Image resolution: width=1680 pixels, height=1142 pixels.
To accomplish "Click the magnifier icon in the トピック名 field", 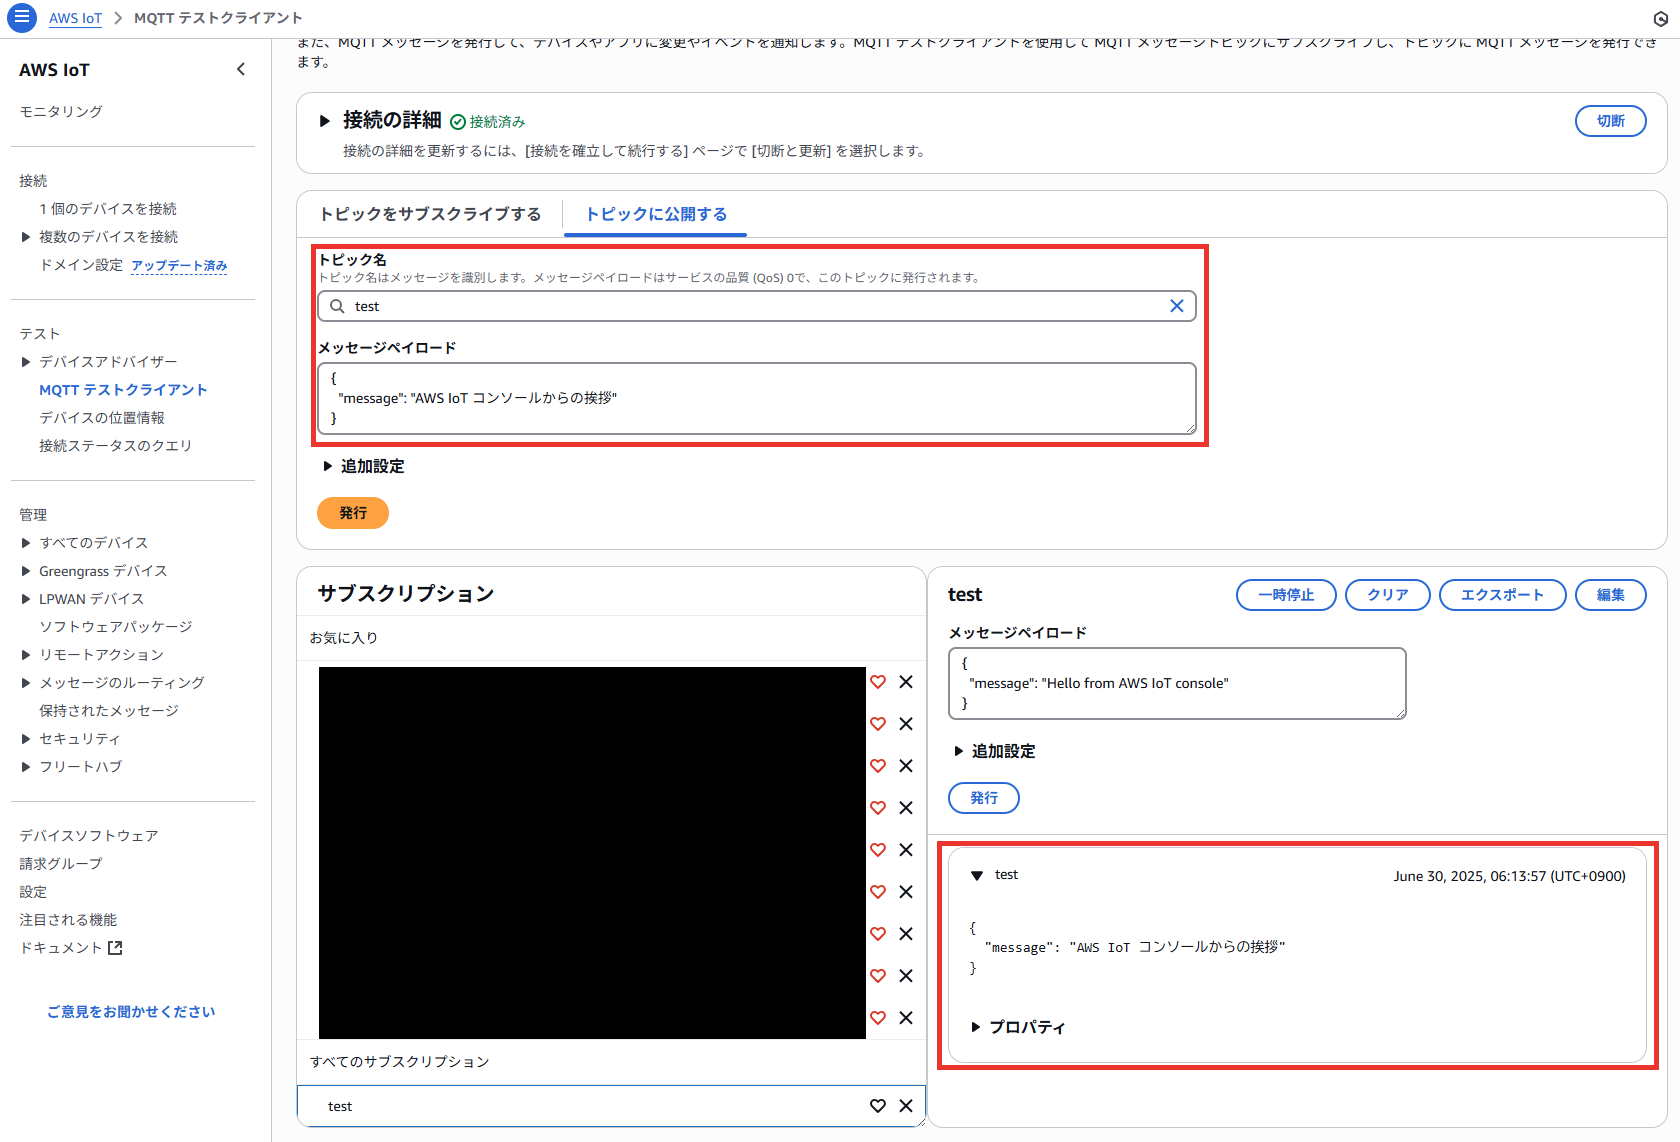I will [337, 306].
